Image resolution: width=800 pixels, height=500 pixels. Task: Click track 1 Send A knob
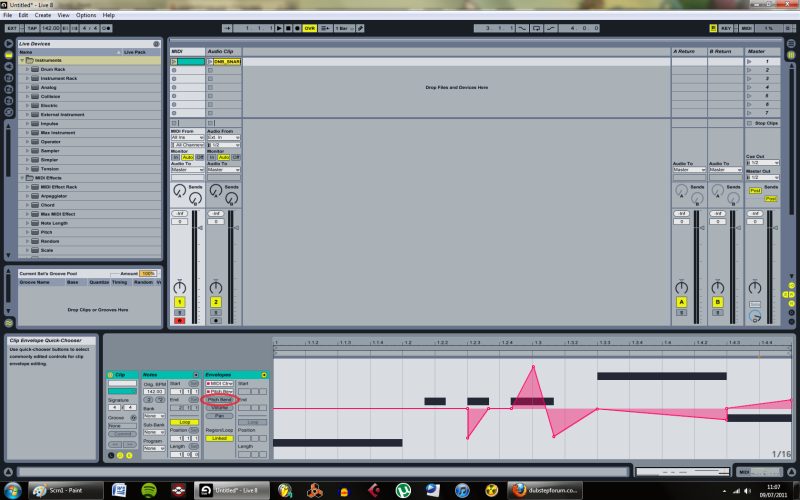click(x=179, y=191)
